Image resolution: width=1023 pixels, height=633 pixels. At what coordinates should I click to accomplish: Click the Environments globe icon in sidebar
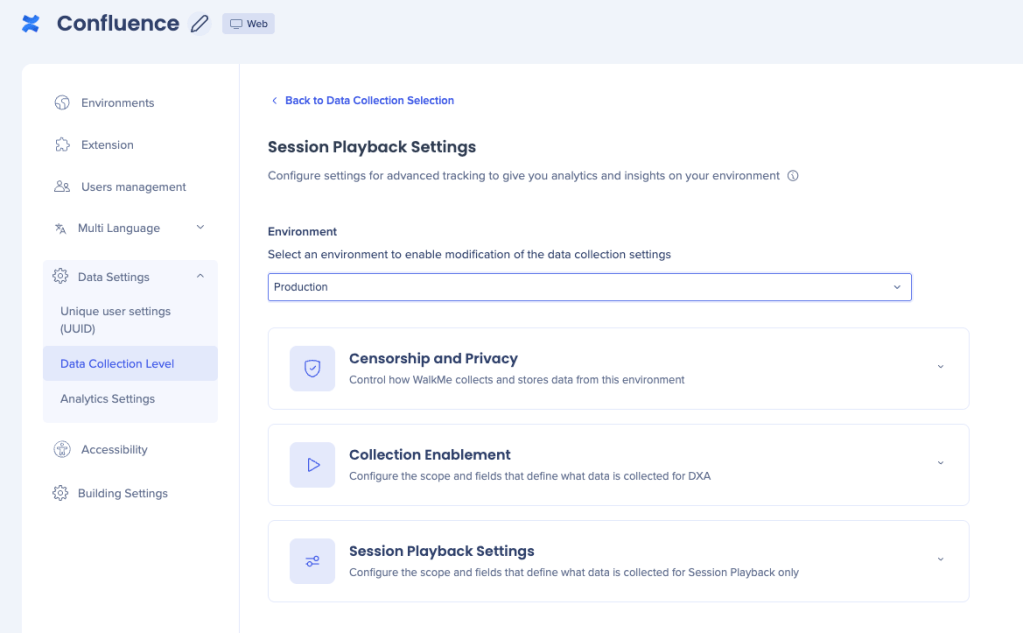click(62, 103)
